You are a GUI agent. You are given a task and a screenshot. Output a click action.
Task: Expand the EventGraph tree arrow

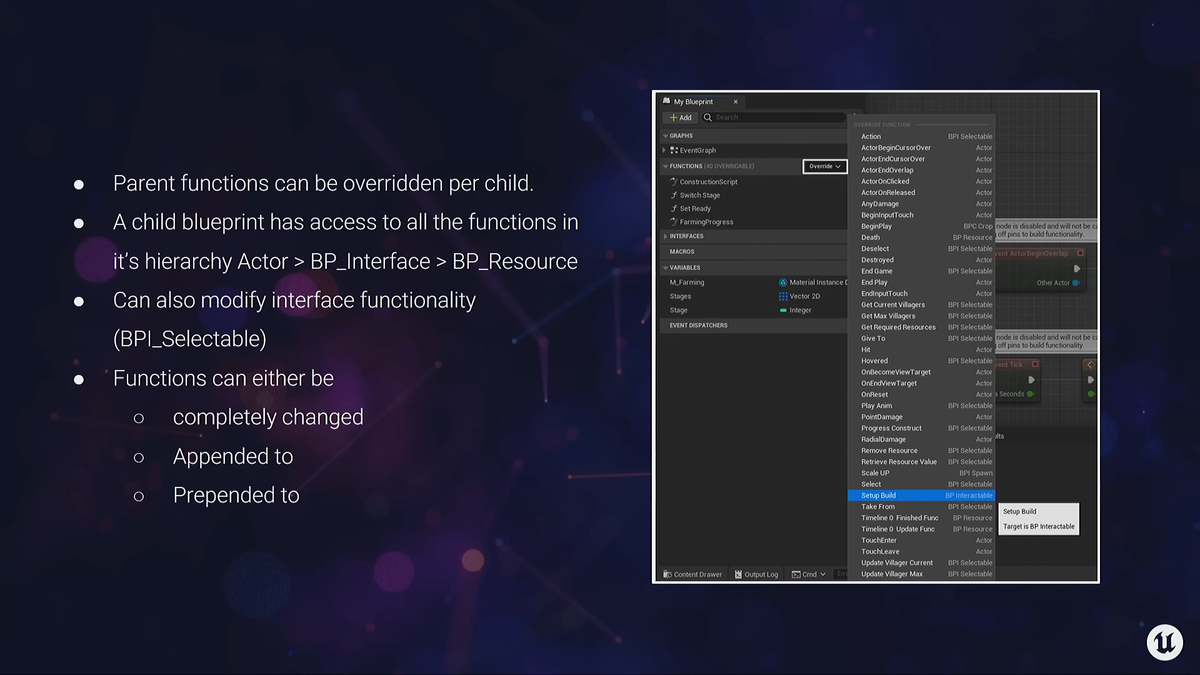pyautogui.click(x=664, y=150)
